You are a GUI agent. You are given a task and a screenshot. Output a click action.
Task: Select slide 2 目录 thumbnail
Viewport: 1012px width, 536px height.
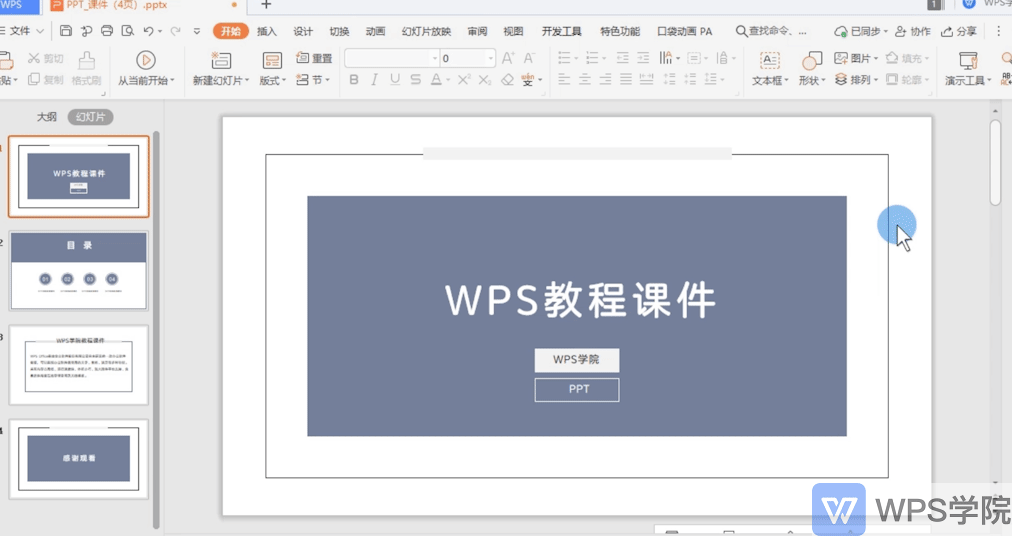[79, 271]
